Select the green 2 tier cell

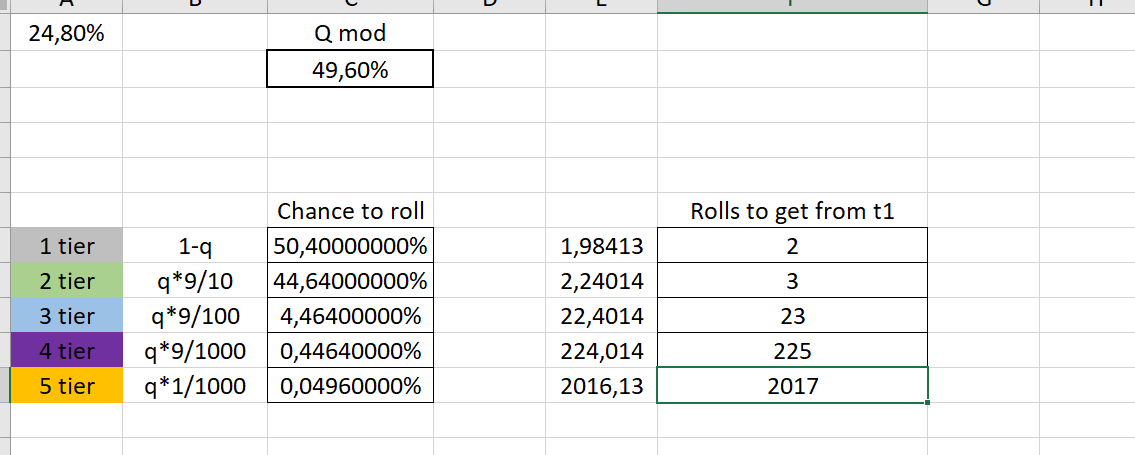coord(67,281)
